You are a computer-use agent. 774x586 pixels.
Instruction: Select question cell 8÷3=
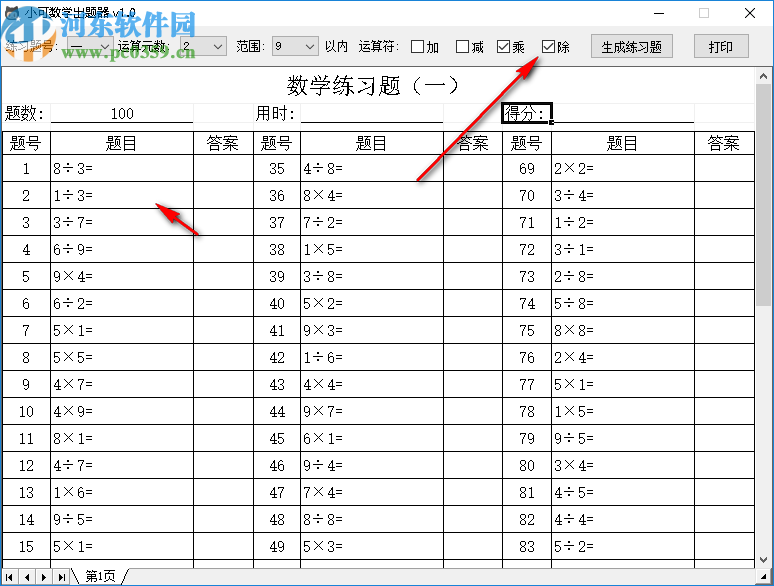(x=122, y=168)
